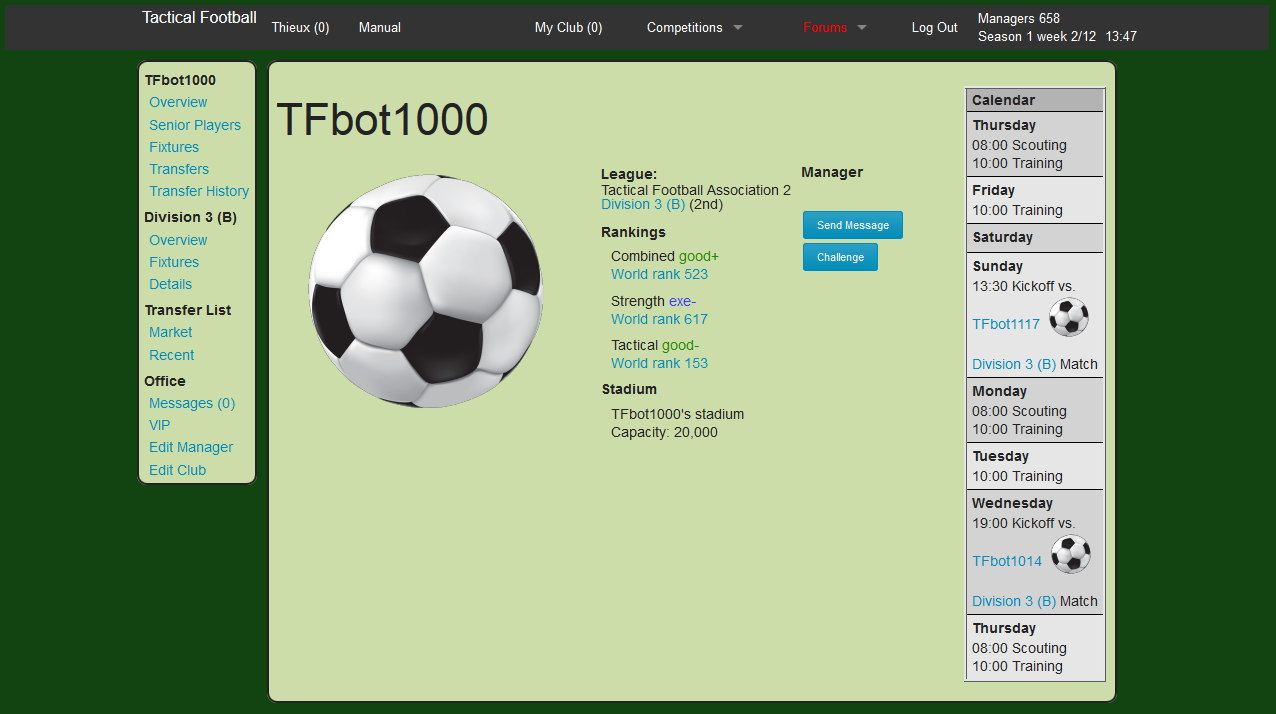View World rank 523 for Combined rating
The image size is (1276, 714).
pyautogui.click(x=659, y=274)
